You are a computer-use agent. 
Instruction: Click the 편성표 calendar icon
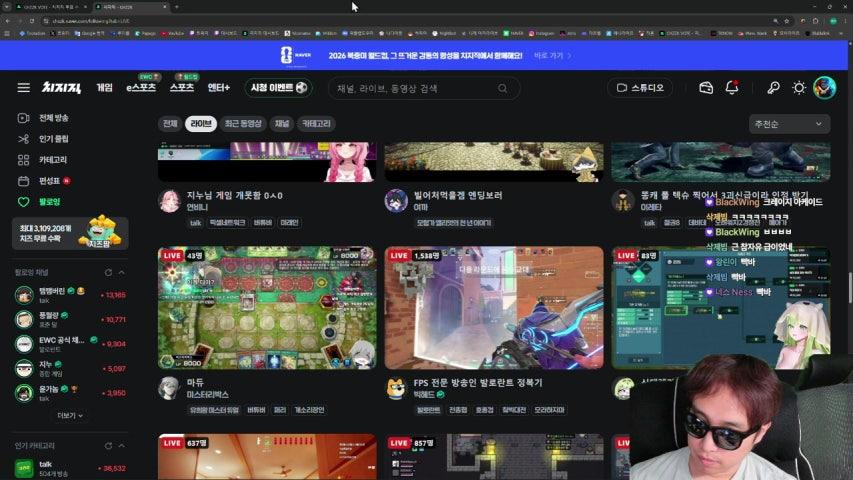tap(23, 181)
